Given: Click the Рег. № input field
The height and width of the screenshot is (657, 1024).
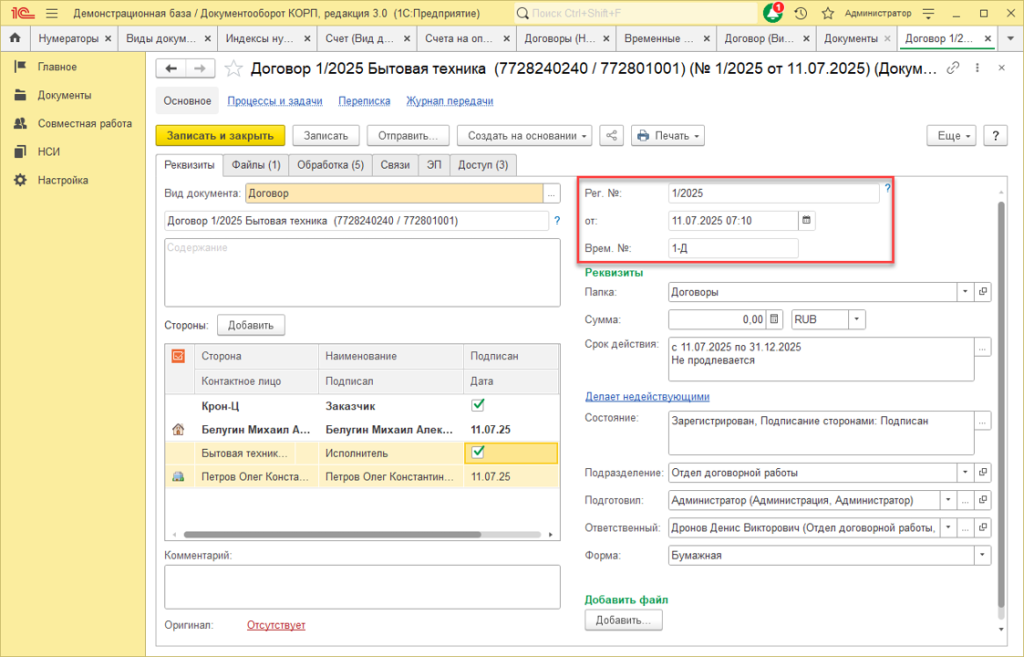Looking at the screenshot, I should [773, 193].
